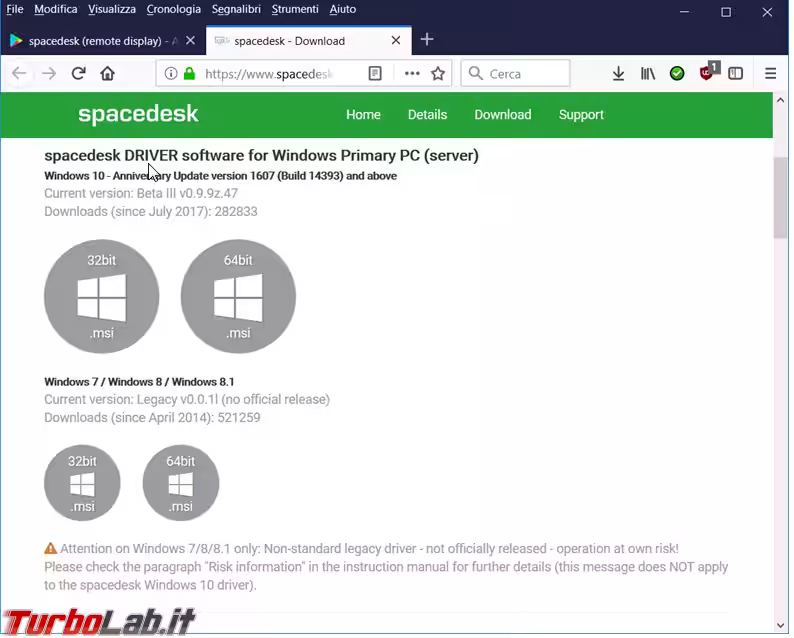Open the Strumenti menu
The image size is (794, 638).
(295, 9)
